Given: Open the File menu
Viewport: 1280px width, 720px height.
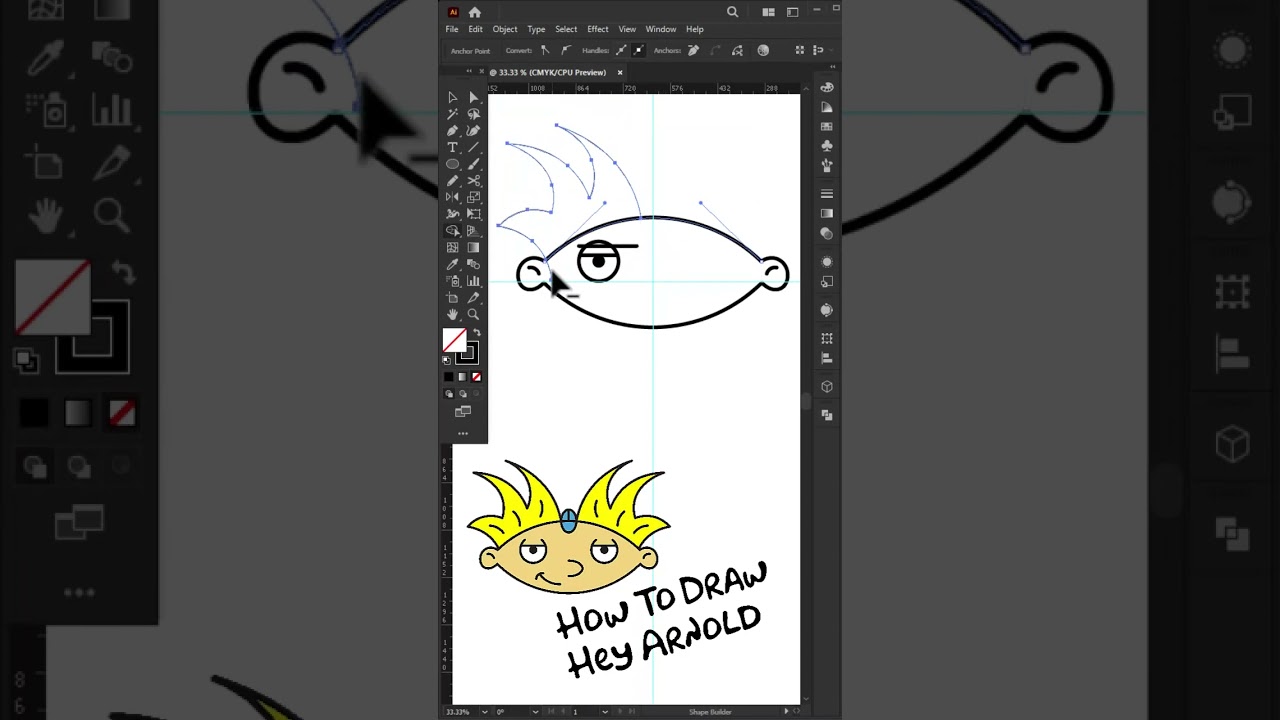Looking at the screenshot, I should coord(452,29).
